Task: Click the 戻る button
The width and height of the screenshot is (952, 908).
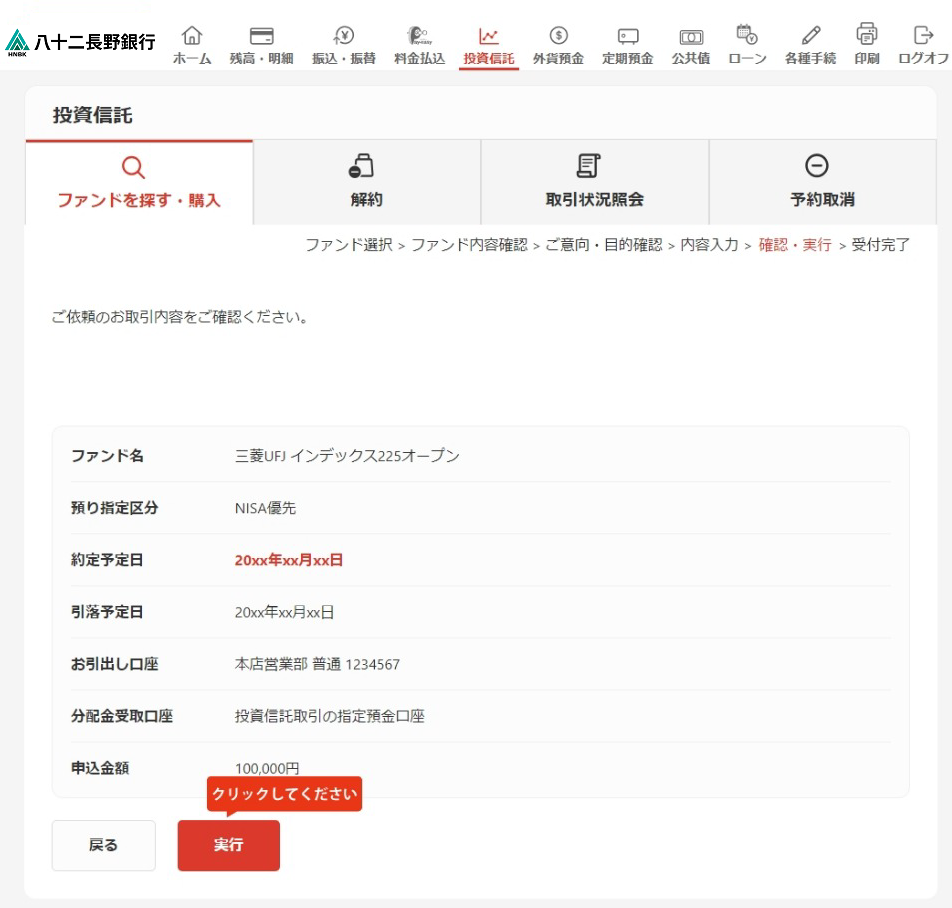Action: tap(104, 845)
